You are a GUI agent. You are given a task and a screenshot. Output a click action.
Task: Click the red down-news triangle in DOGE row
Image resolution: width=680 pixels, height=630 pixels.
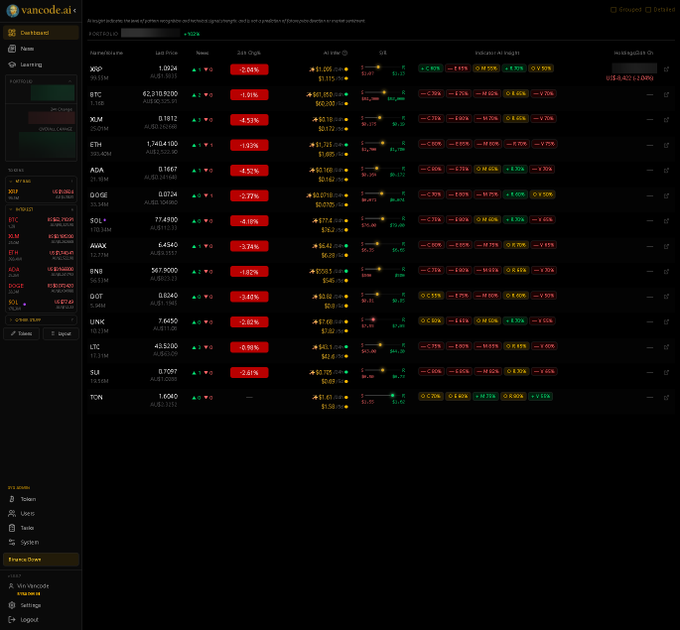(x=206, y=196)
